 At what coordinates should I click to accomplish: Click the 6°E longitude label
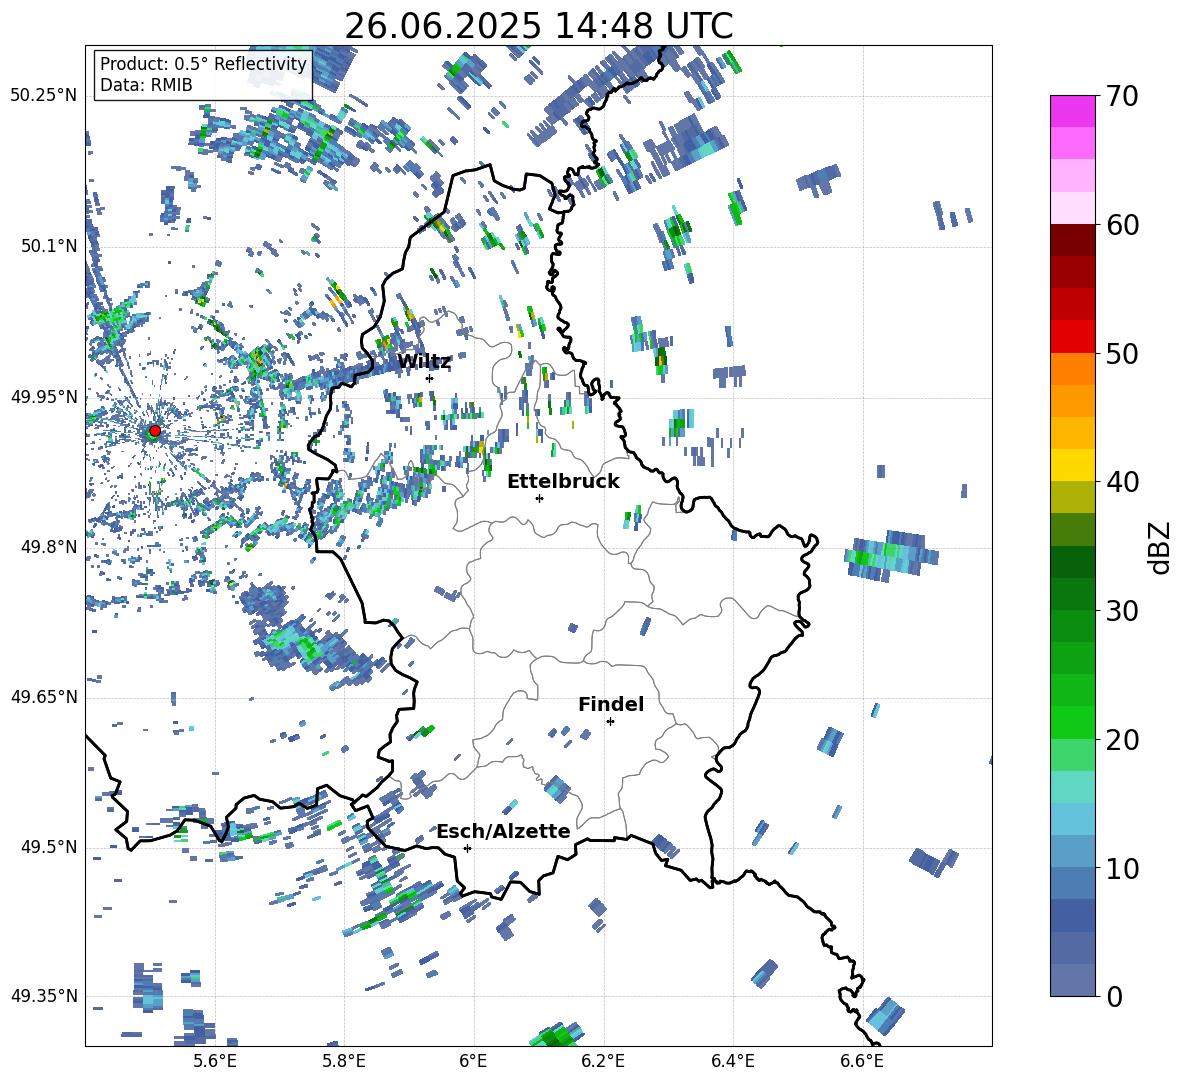[x=473, y=1061]
